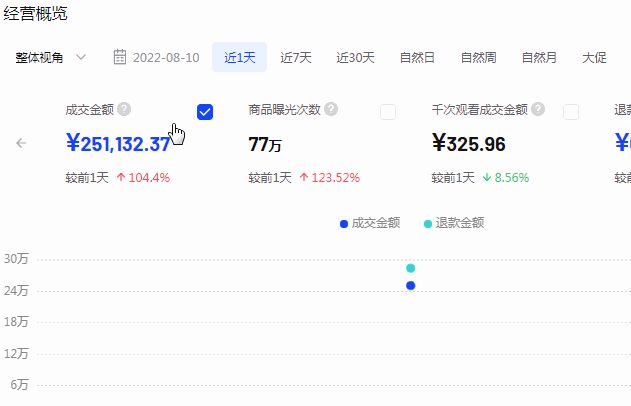Toggle 退款金额 legend series
This screenshot has width=631, height=406.
(x=454, y=223)
